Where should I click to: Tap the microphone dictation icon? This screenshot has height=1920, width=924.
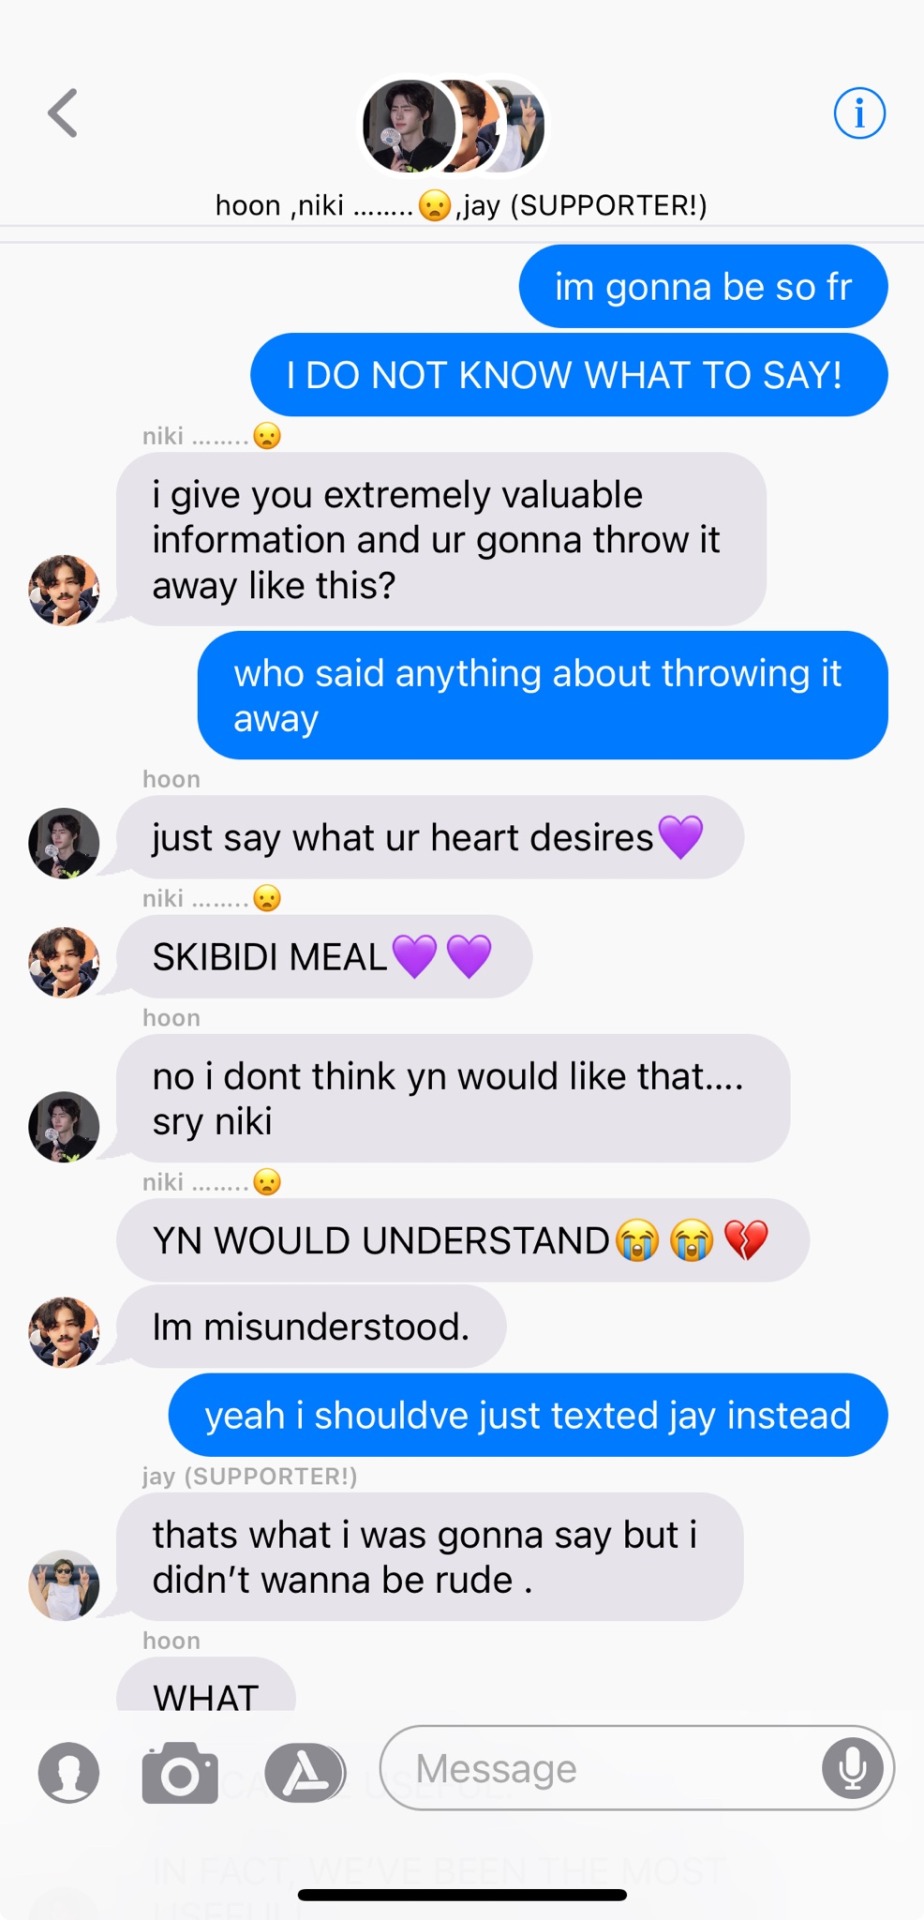pos(852,1767)
